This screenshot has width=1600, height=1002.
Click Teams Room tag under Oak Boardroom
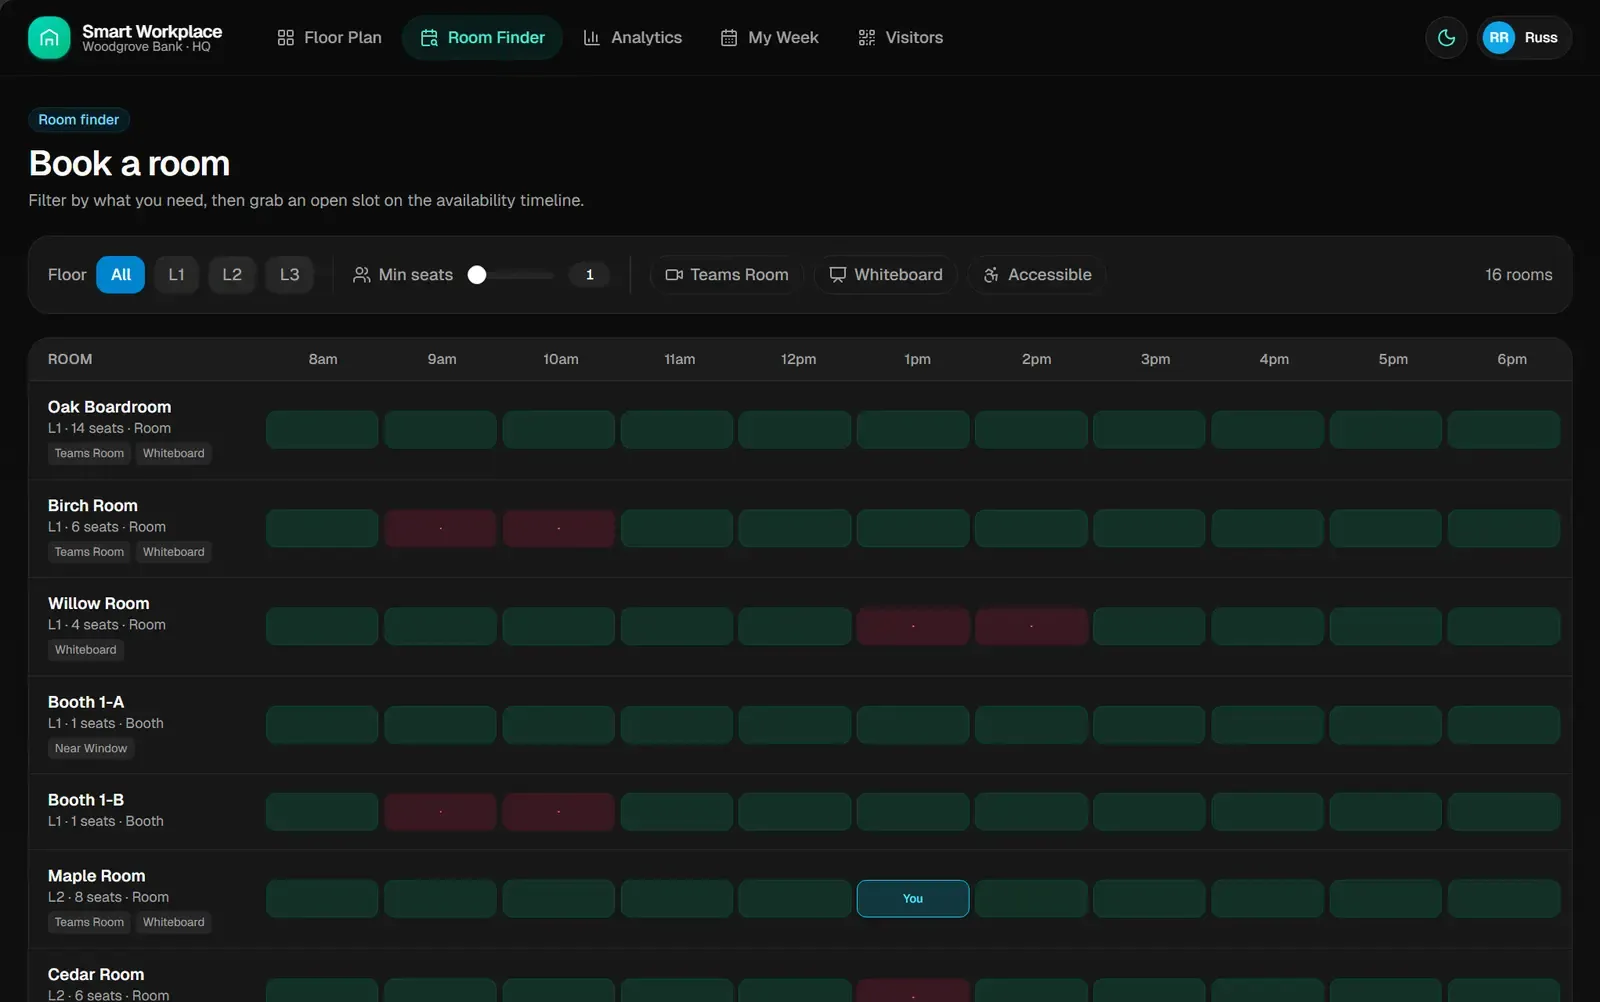(89, 454)
